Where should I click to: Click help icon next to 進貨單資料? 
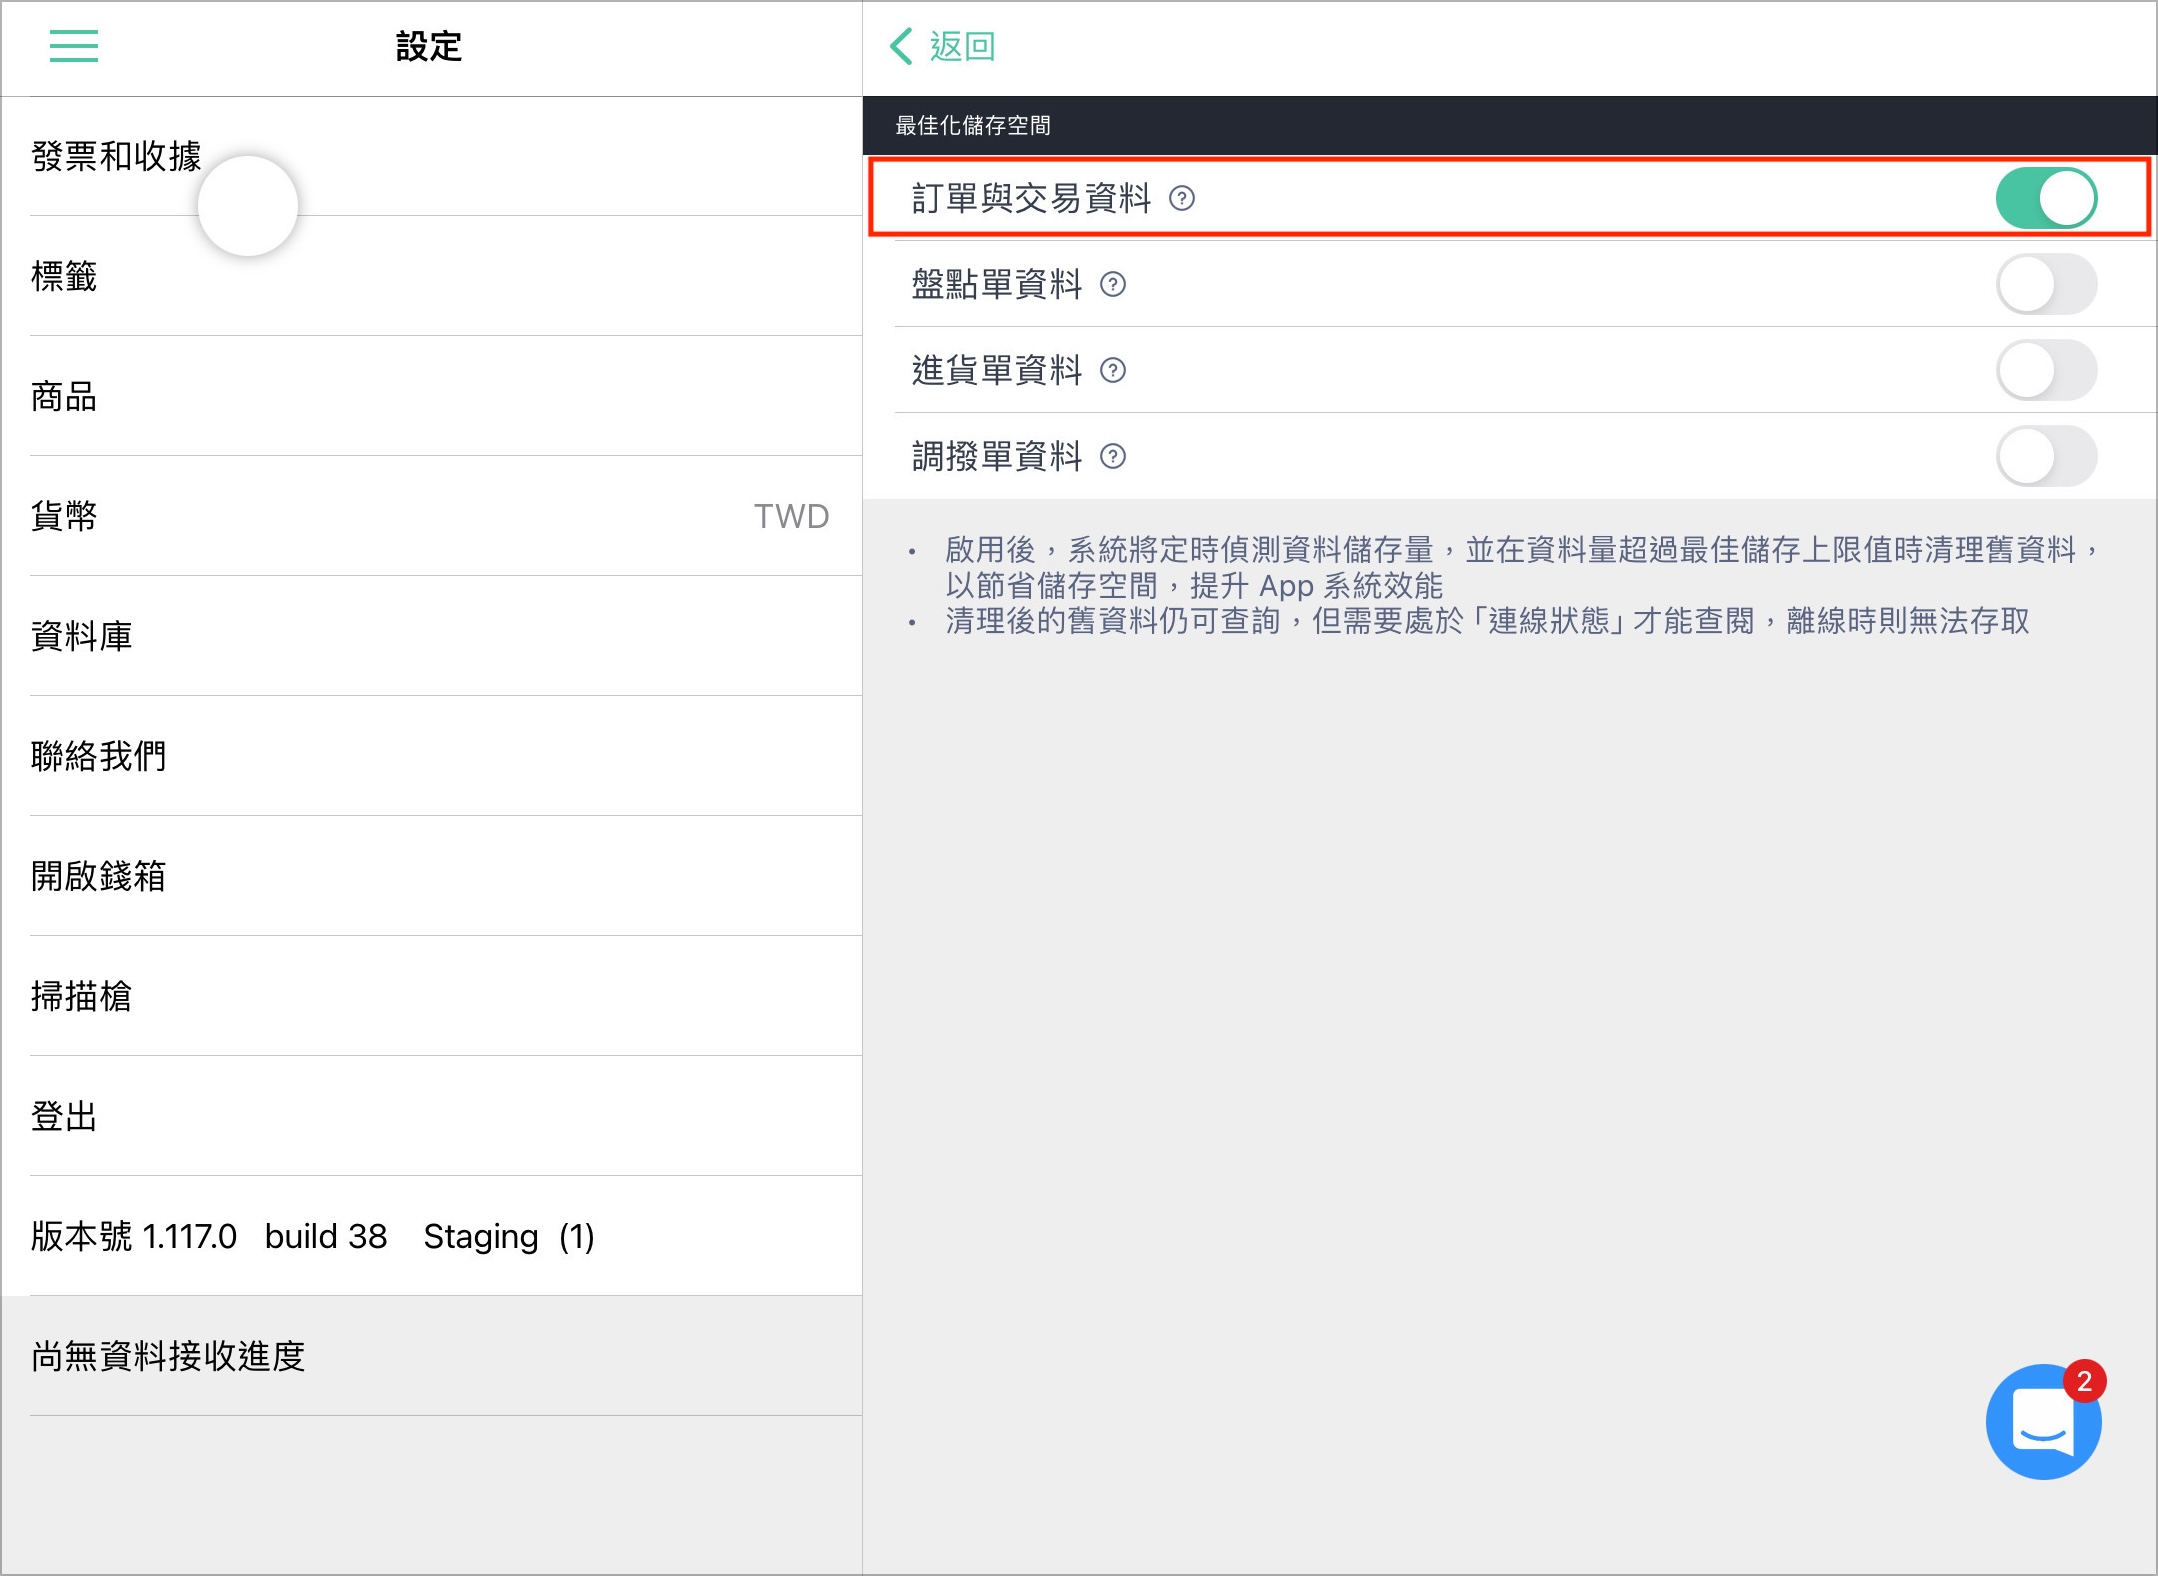(1113, 371)
